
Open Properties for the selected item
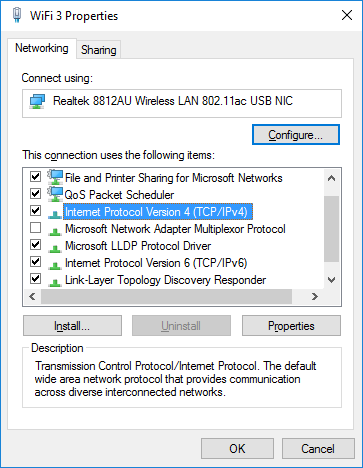(x=291, y=326)
